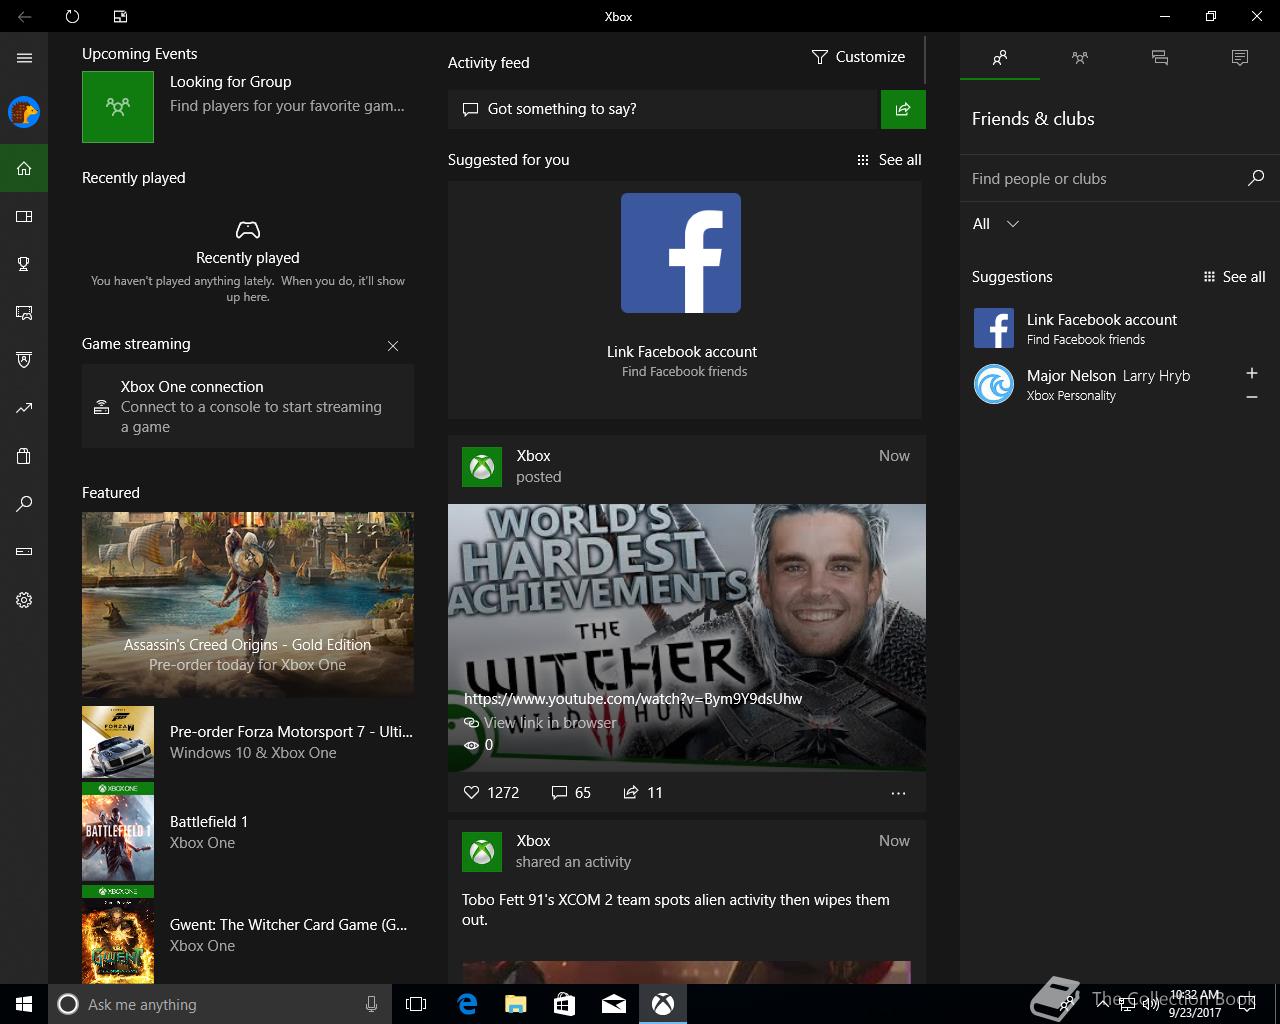Click the back arrow in title bar
This screenshot has height=1024, width=1280.
click(24, 16)
